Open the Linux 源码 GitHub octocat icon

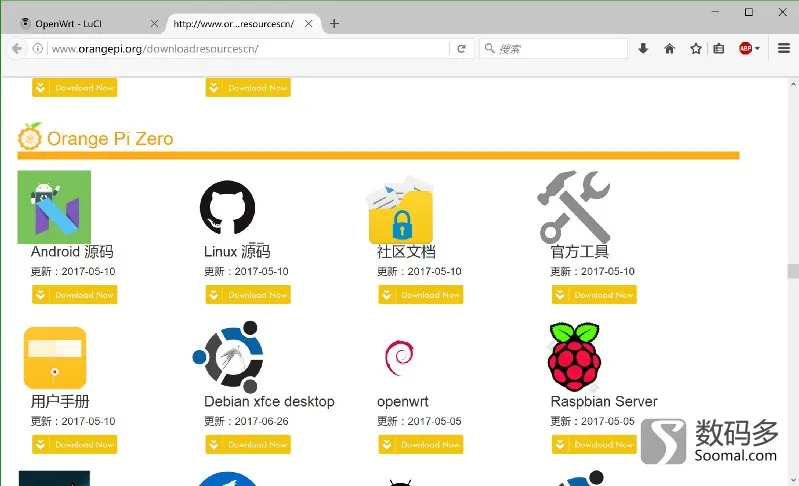pyautogui.click(x=227, y=207)
